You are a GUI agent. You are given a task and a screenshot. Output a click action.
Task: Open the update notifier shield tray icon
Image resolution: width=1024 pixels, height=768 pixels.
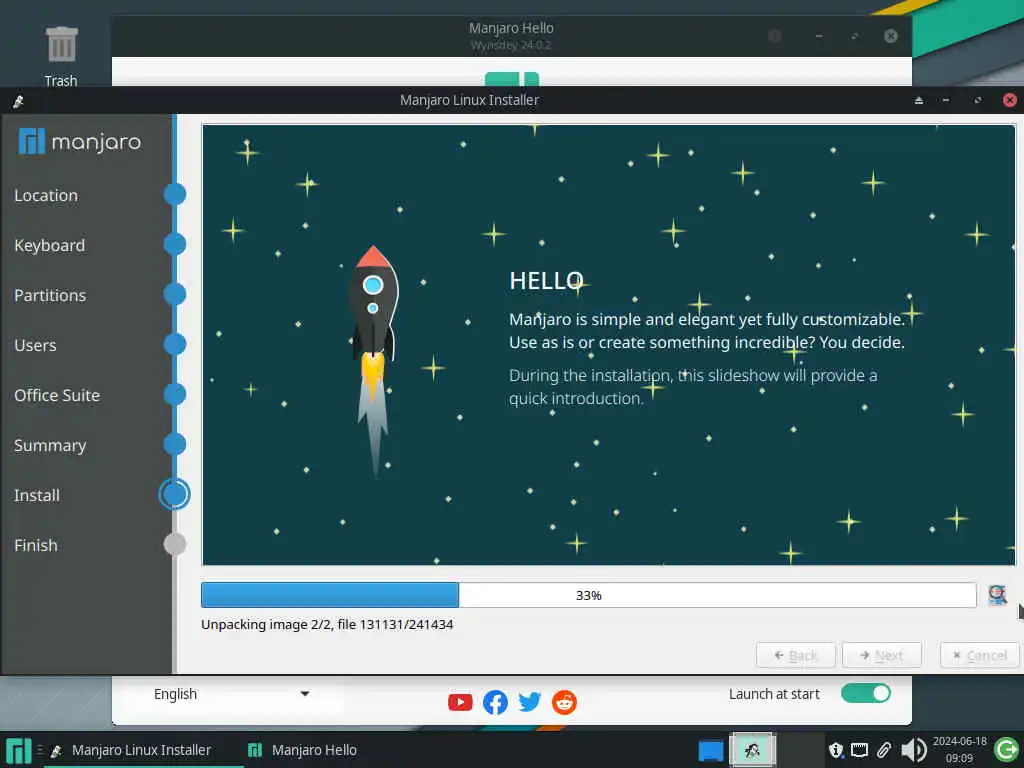[x=836, y=750]
